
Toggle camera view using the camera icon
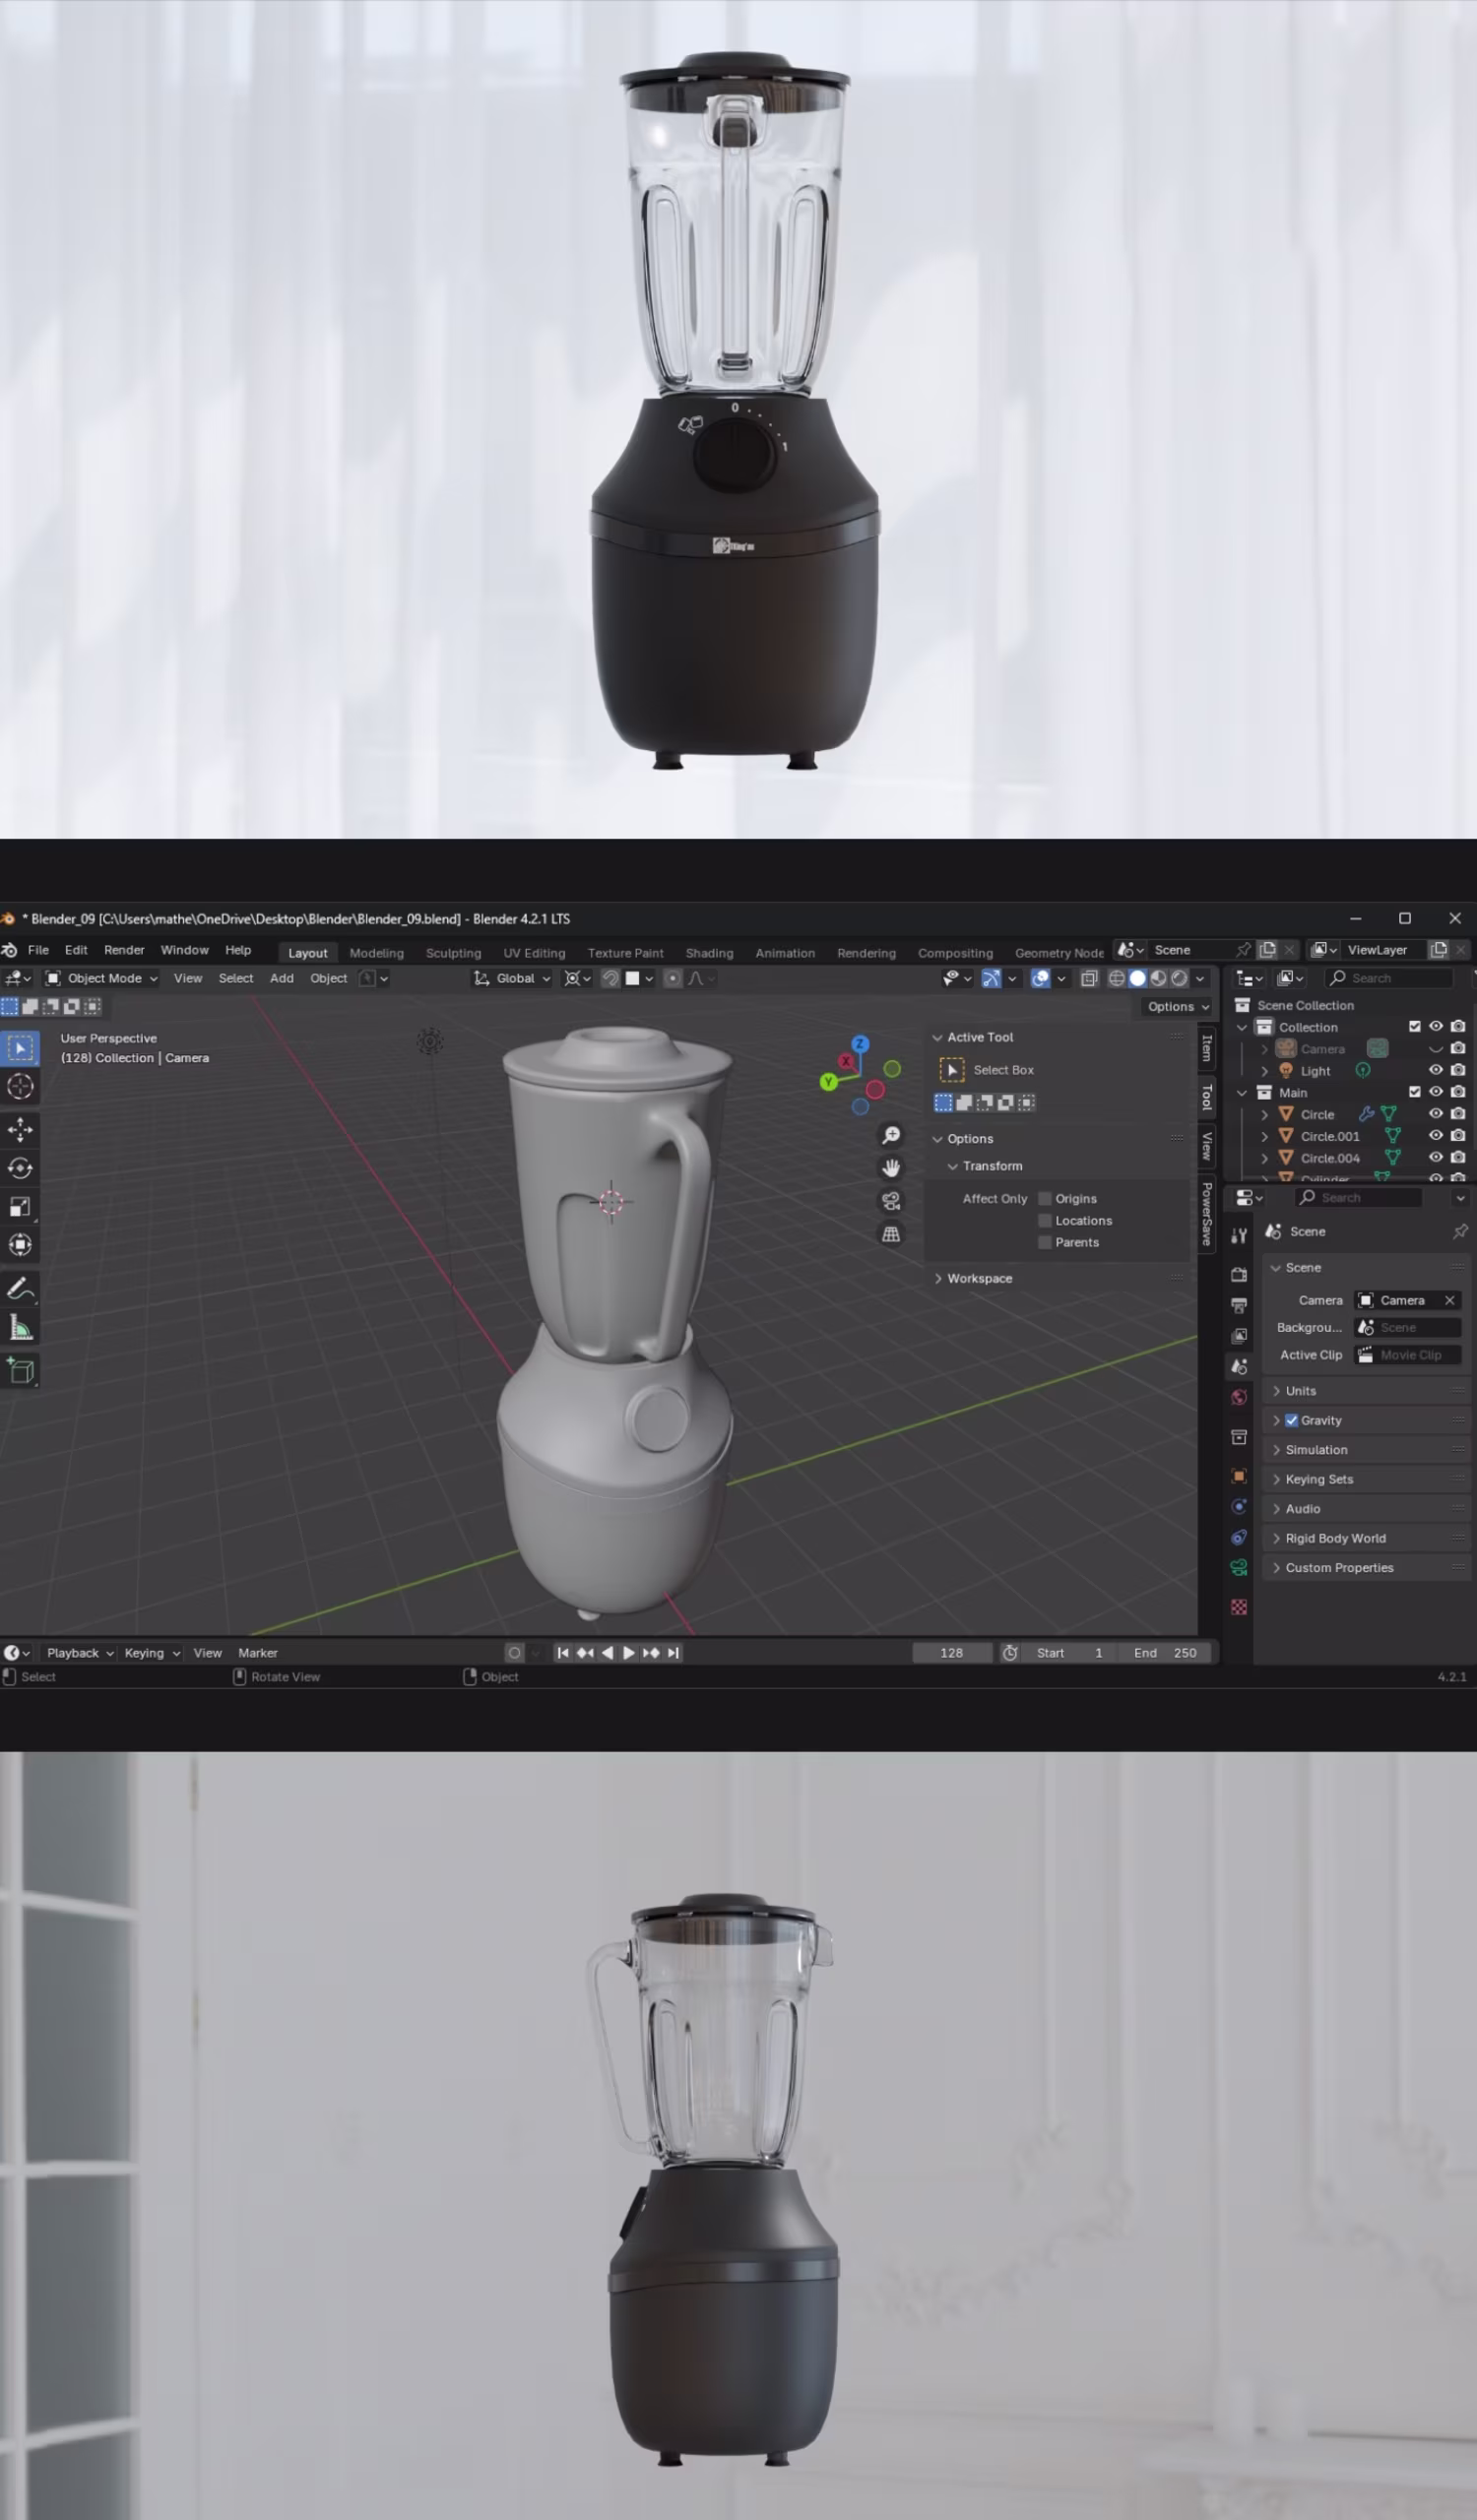(891, 1201)
